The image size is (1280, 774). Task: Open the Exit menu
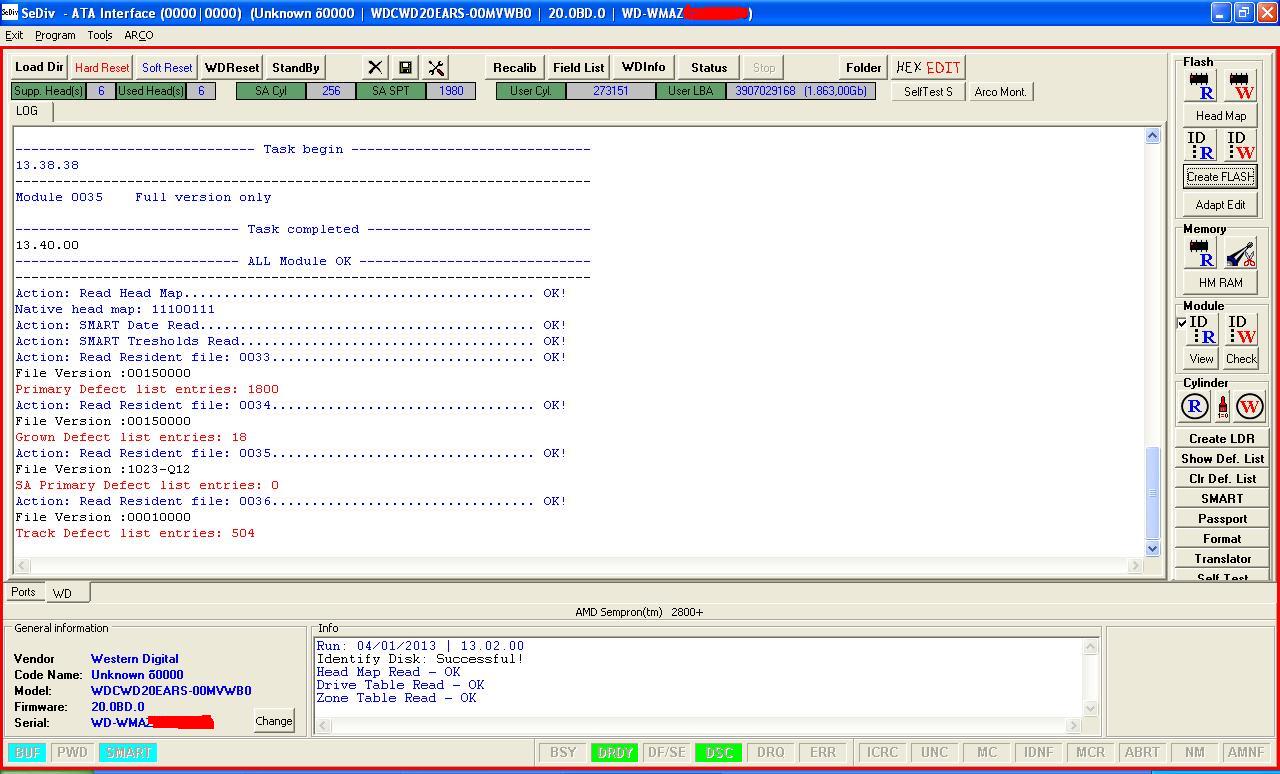[14, 35]
